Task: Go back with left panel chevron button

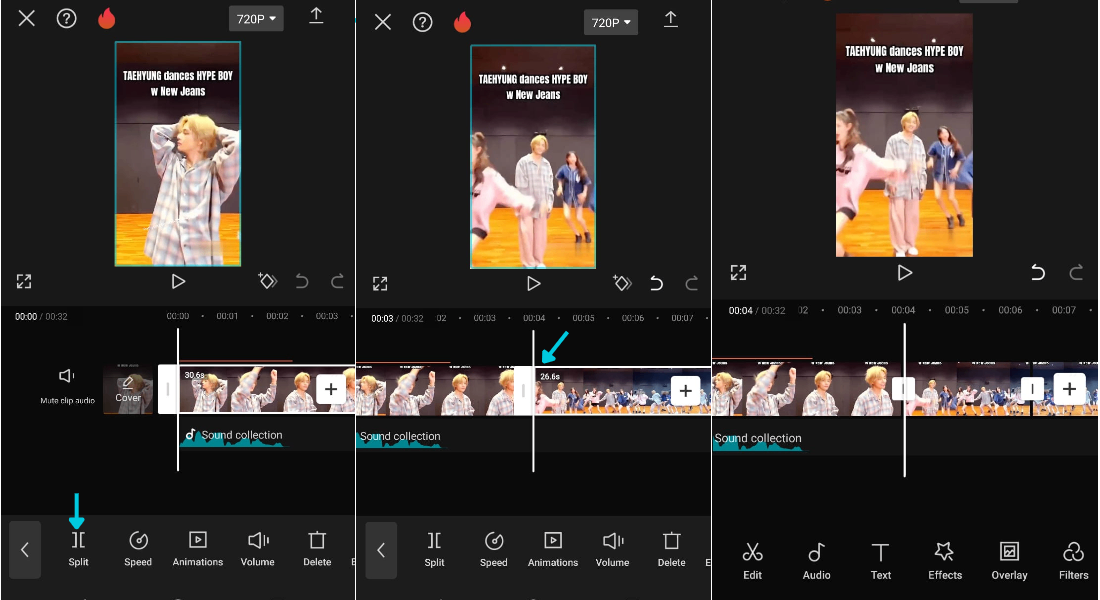Action: click(x=25, y=549)
